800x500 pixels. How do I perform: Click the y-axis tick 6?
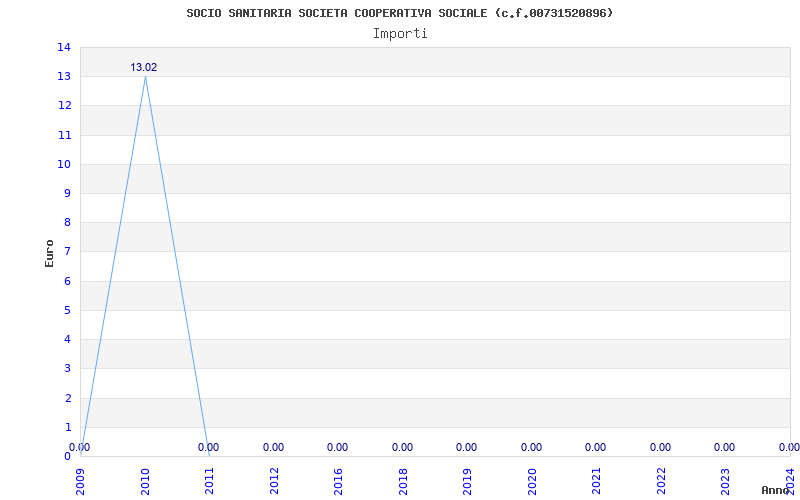(68, 281)
